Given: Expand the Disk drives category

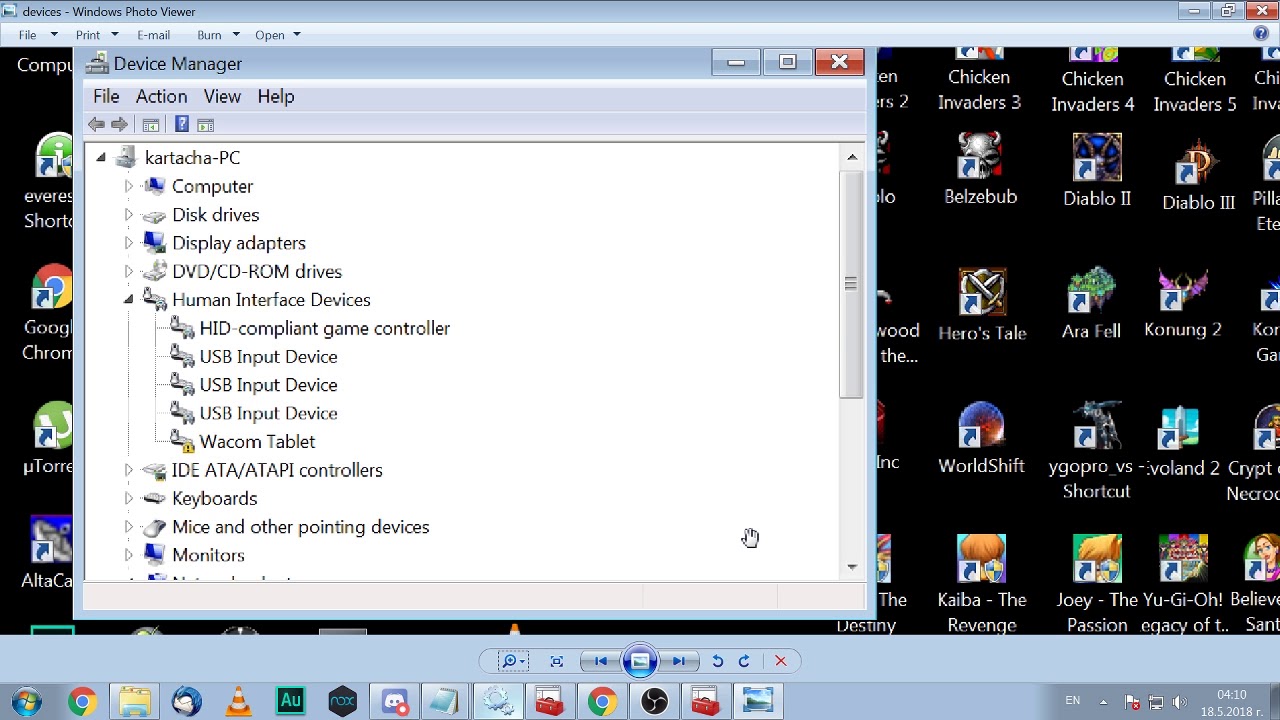Looking at the screenshot, I should (x=128, y=215).
